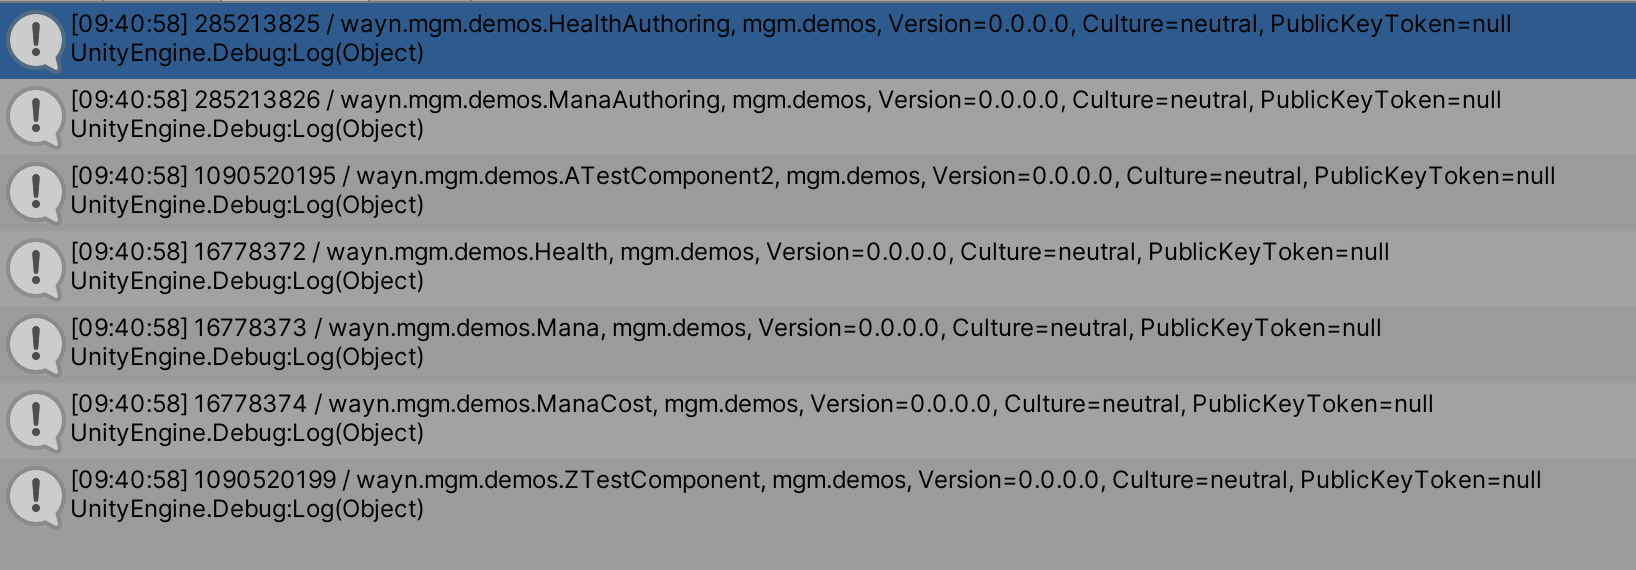Screen dimensions: 1636x570
Task: Select the 16778374 ManaCost log message
Action: tap(751, 404)
